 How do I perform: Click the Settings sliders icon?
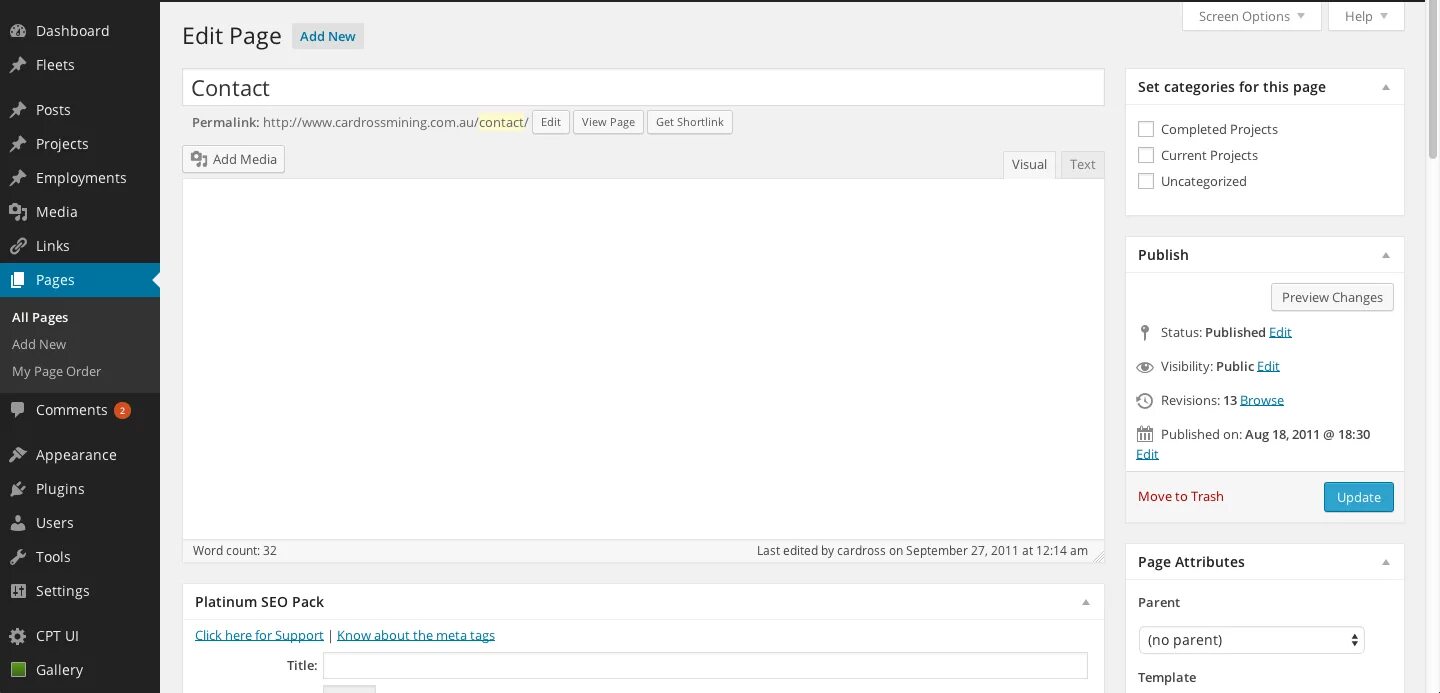pos(18,591)
